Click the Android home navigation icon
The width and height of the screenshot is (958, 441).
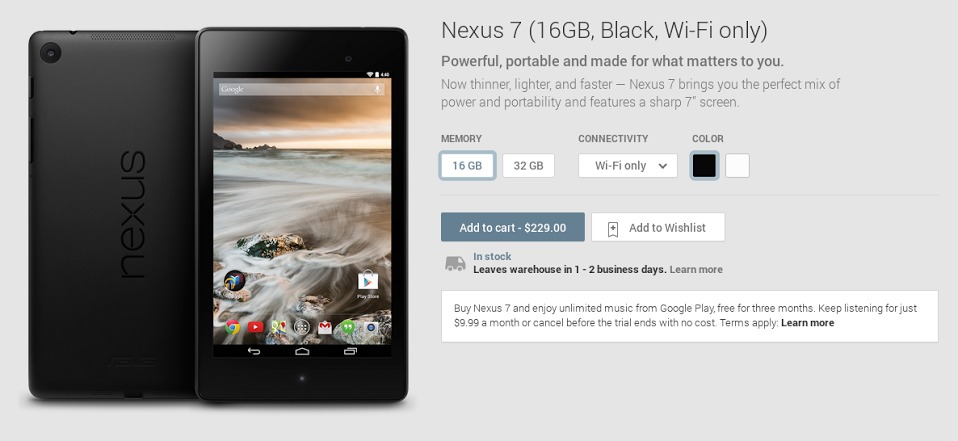302,351
